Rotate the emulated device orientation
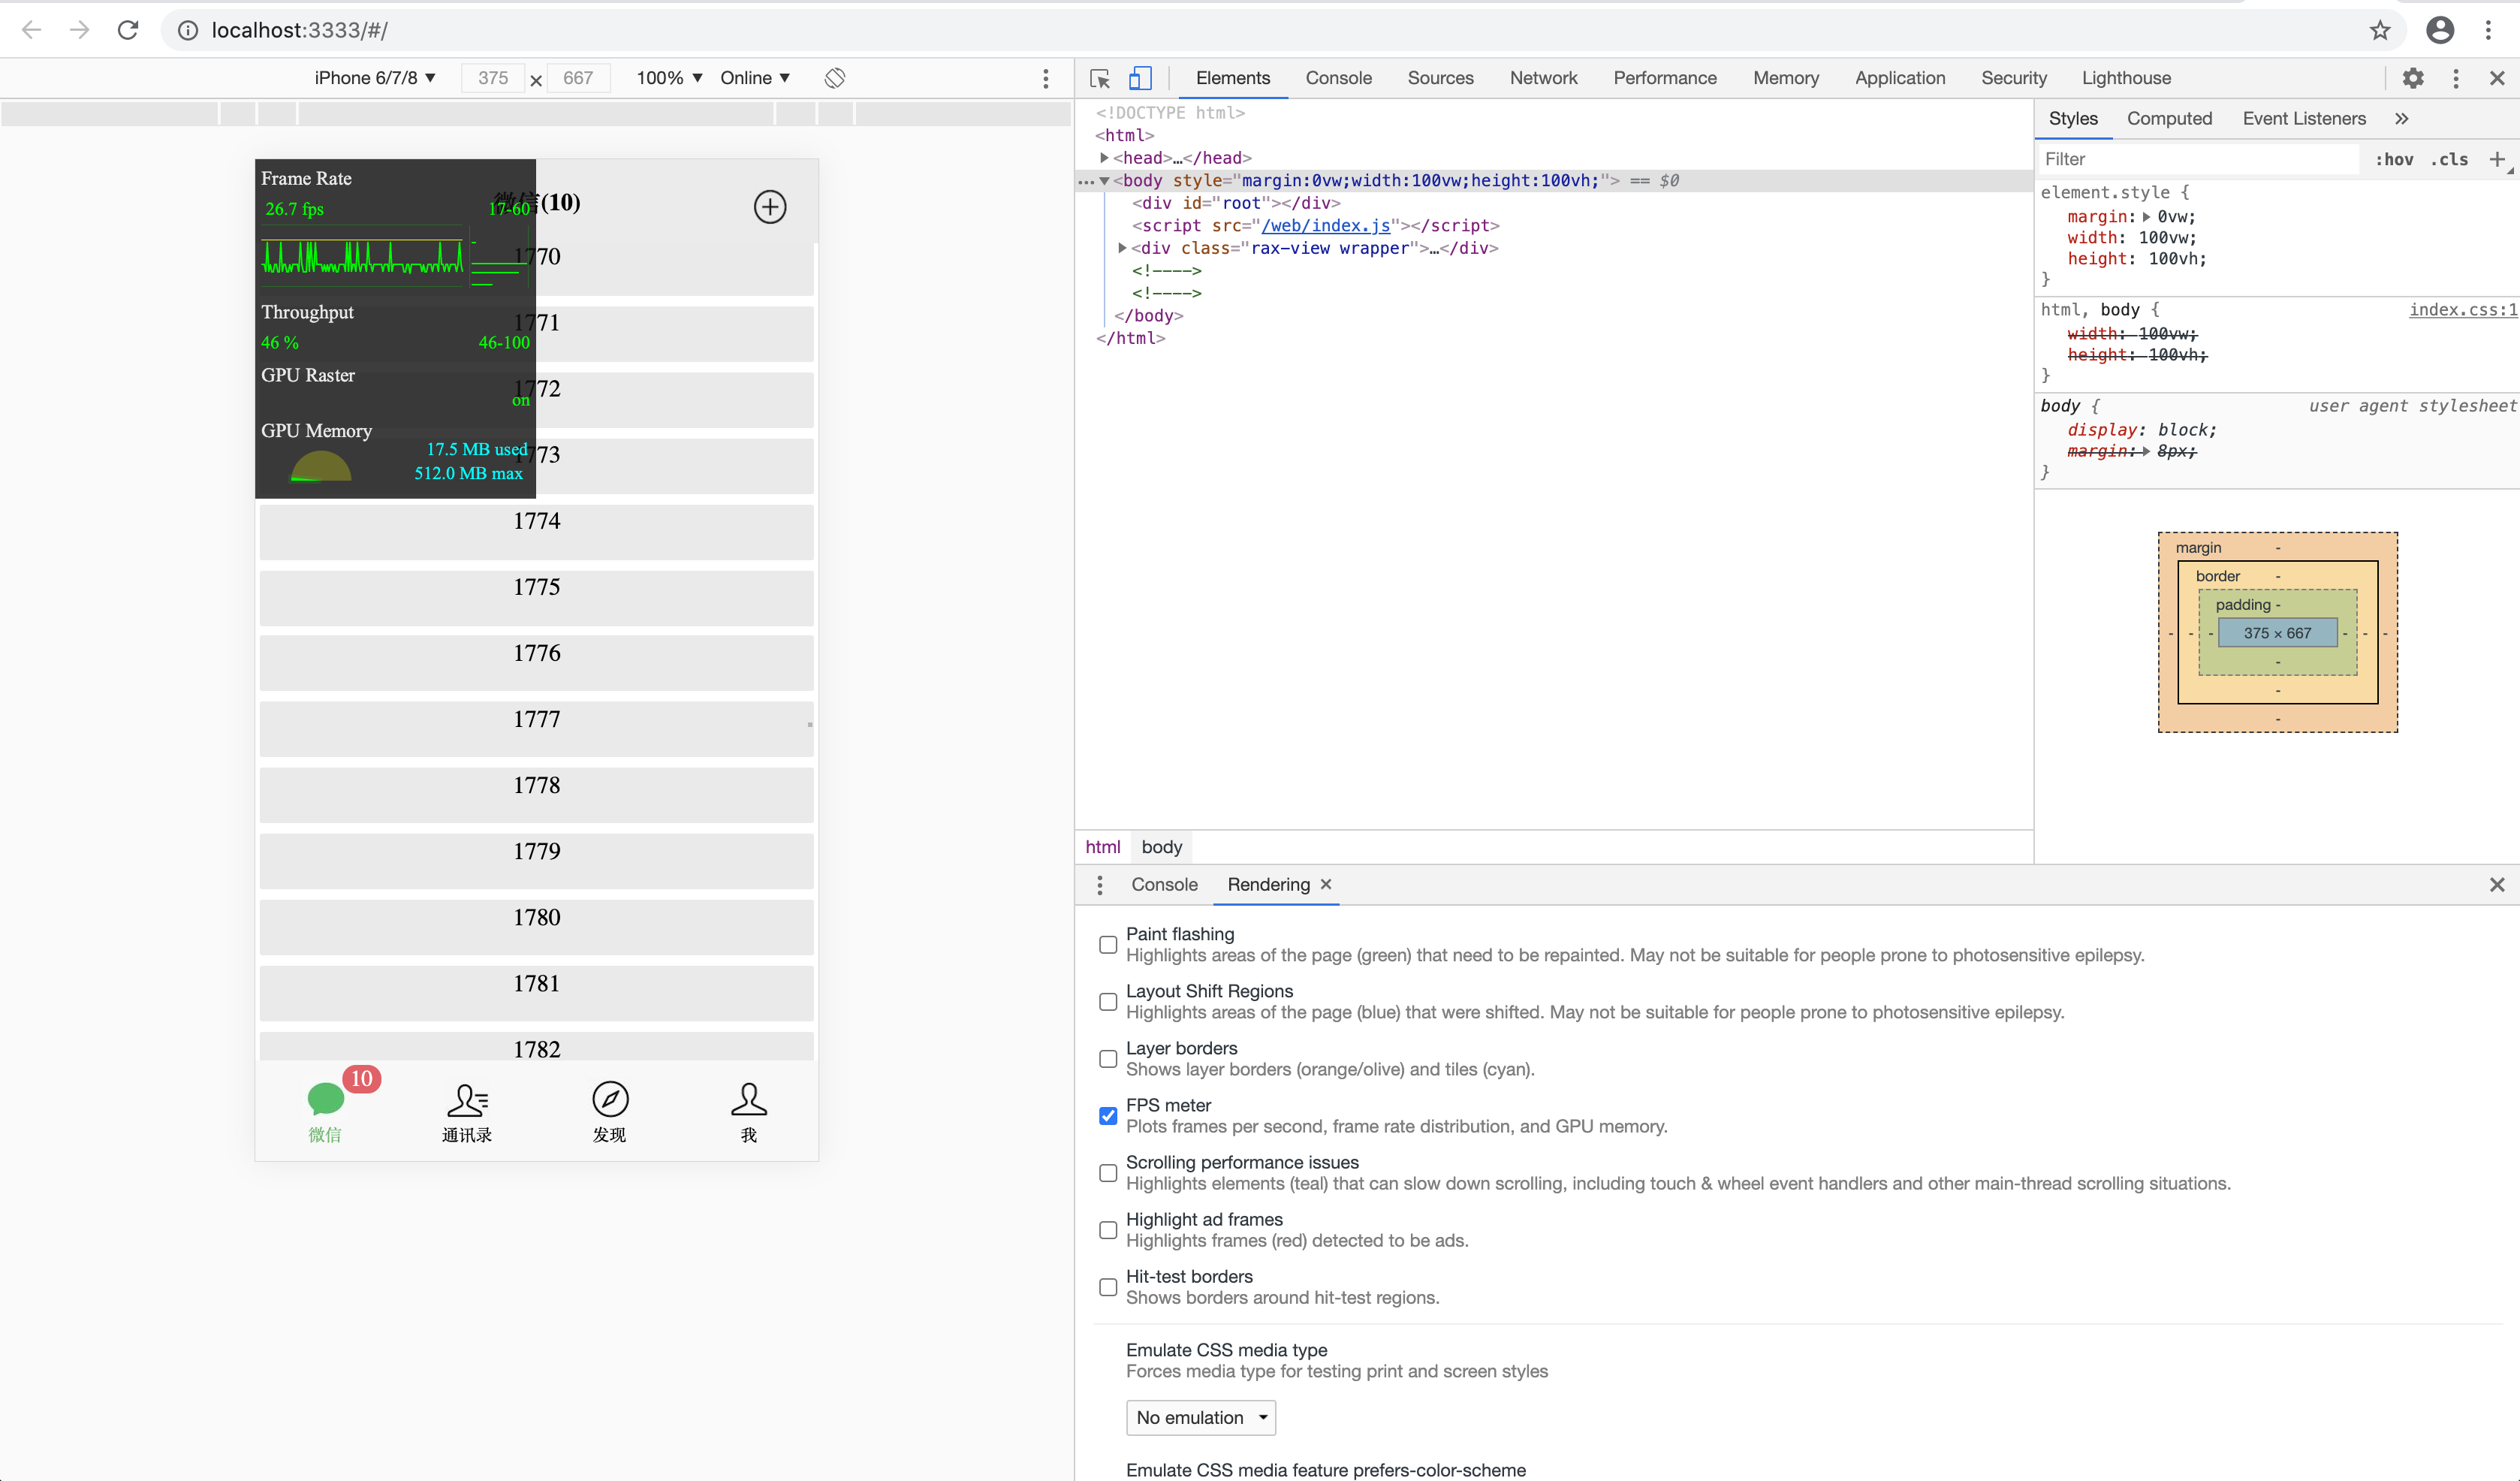This screenshot has width=2520, height=1481. coord(835,78)
